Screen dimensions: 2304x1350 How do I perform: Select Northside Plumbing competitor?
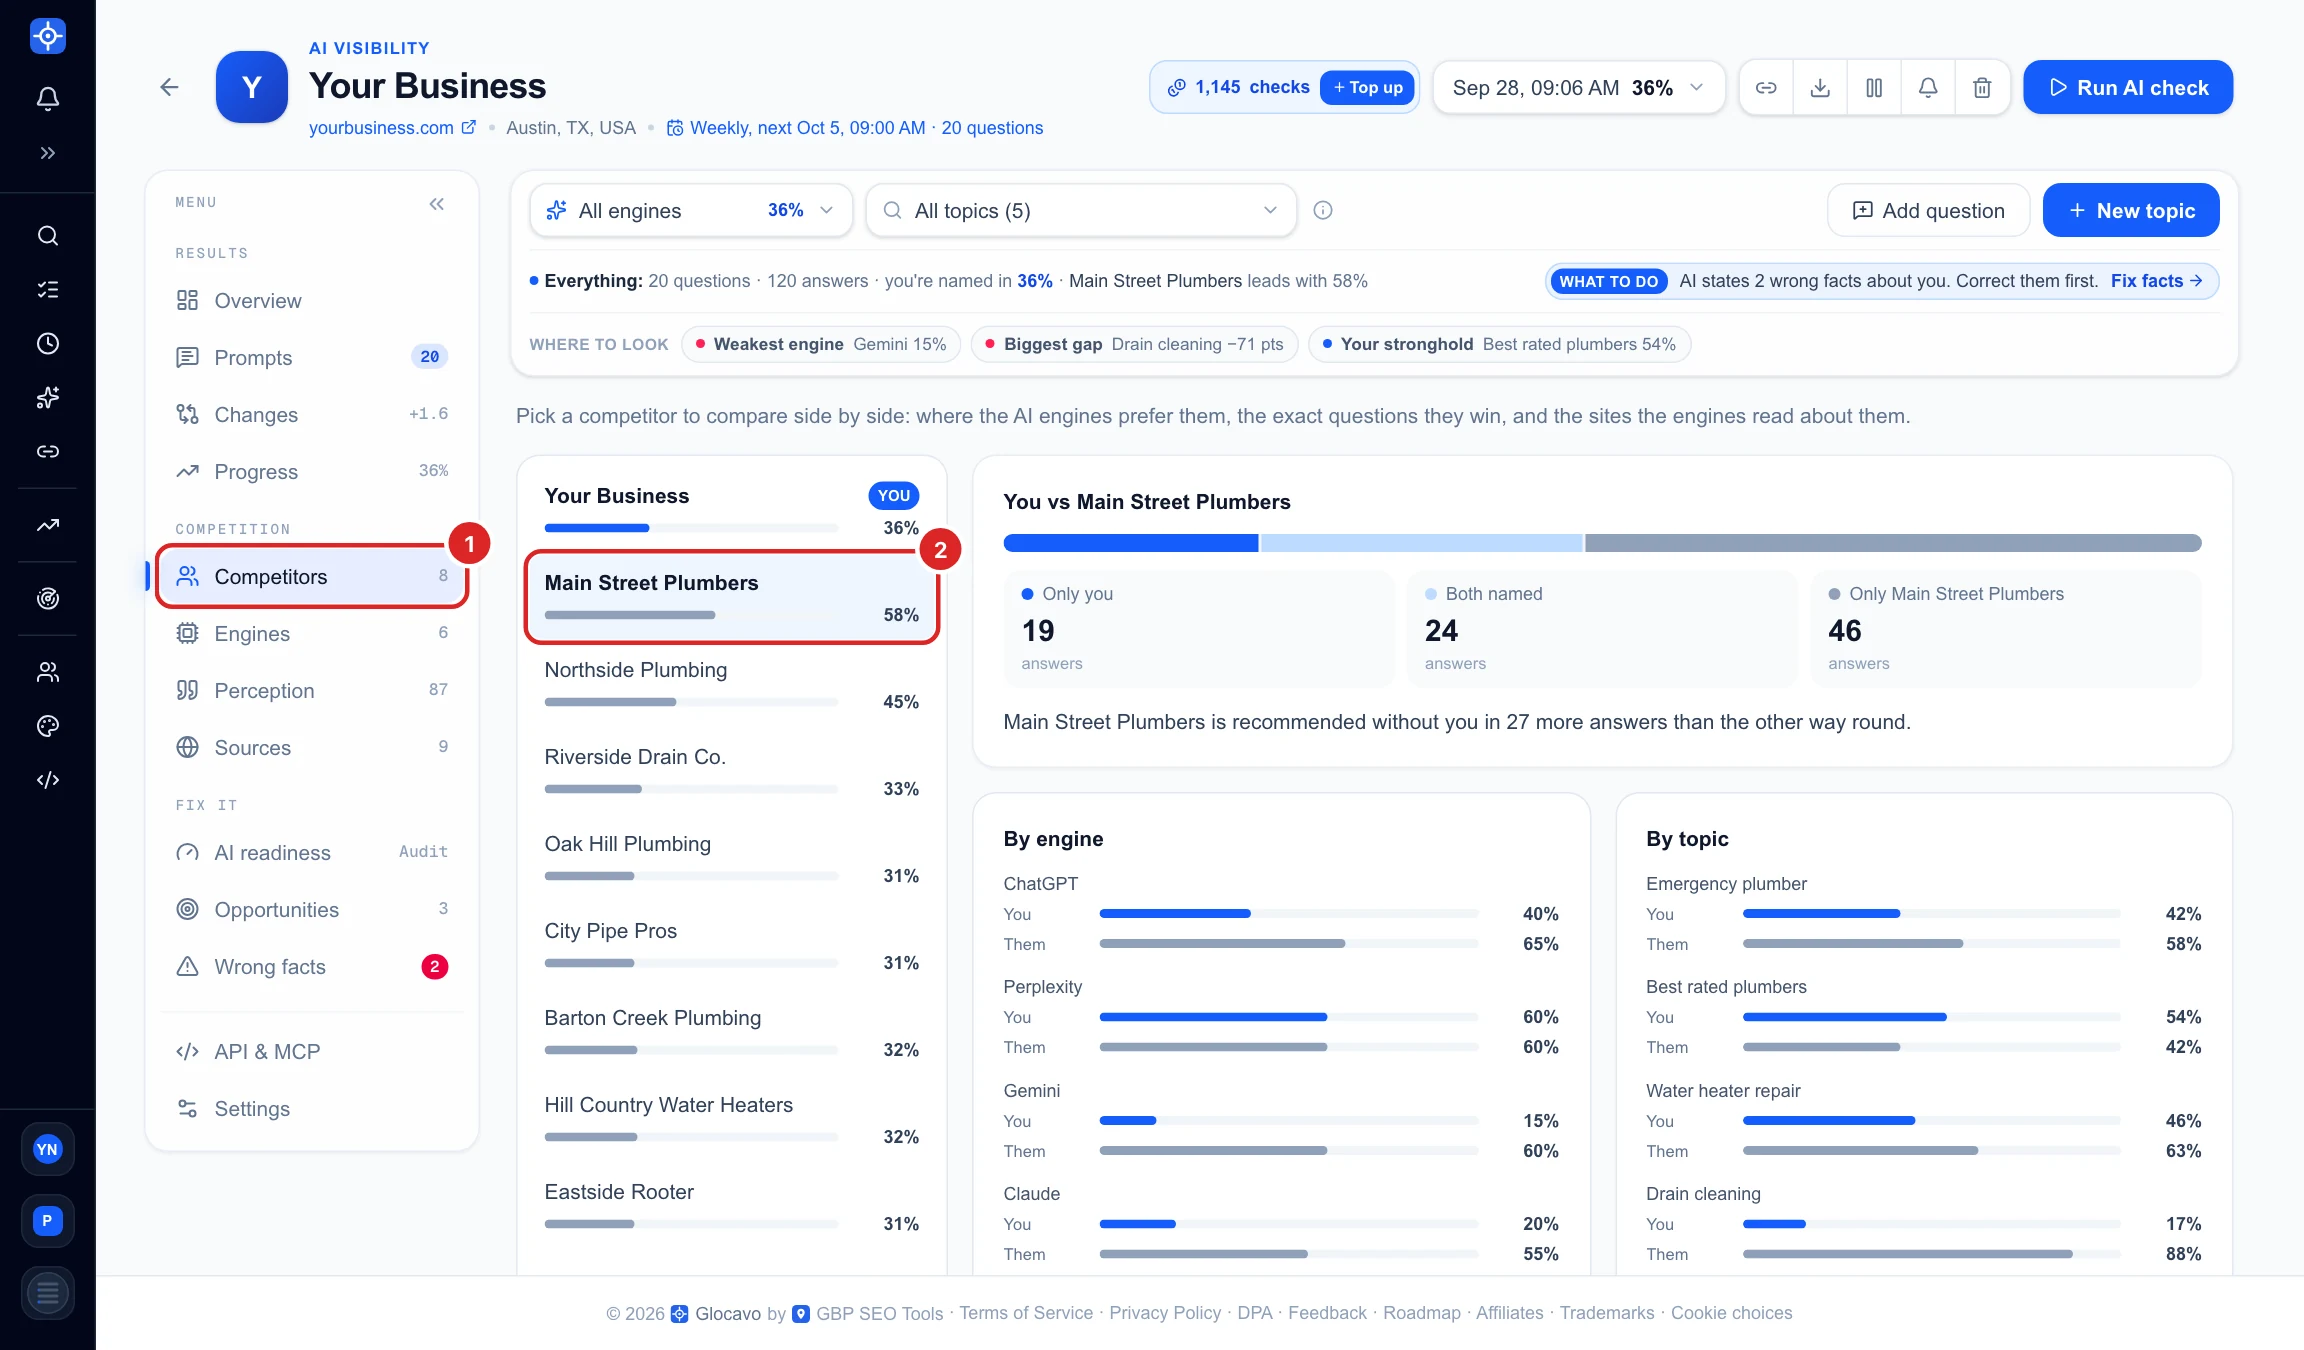[x=732, y=686]
